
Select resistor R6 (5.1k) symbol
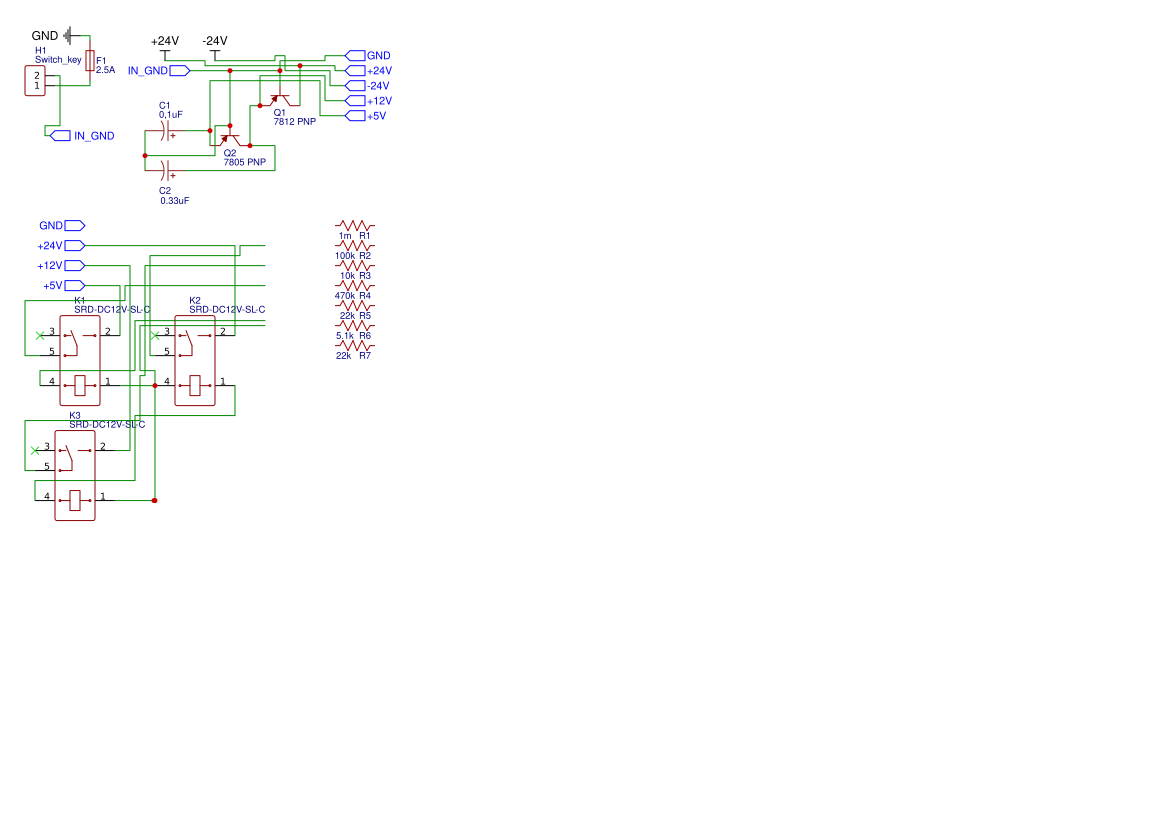point(355,325)
